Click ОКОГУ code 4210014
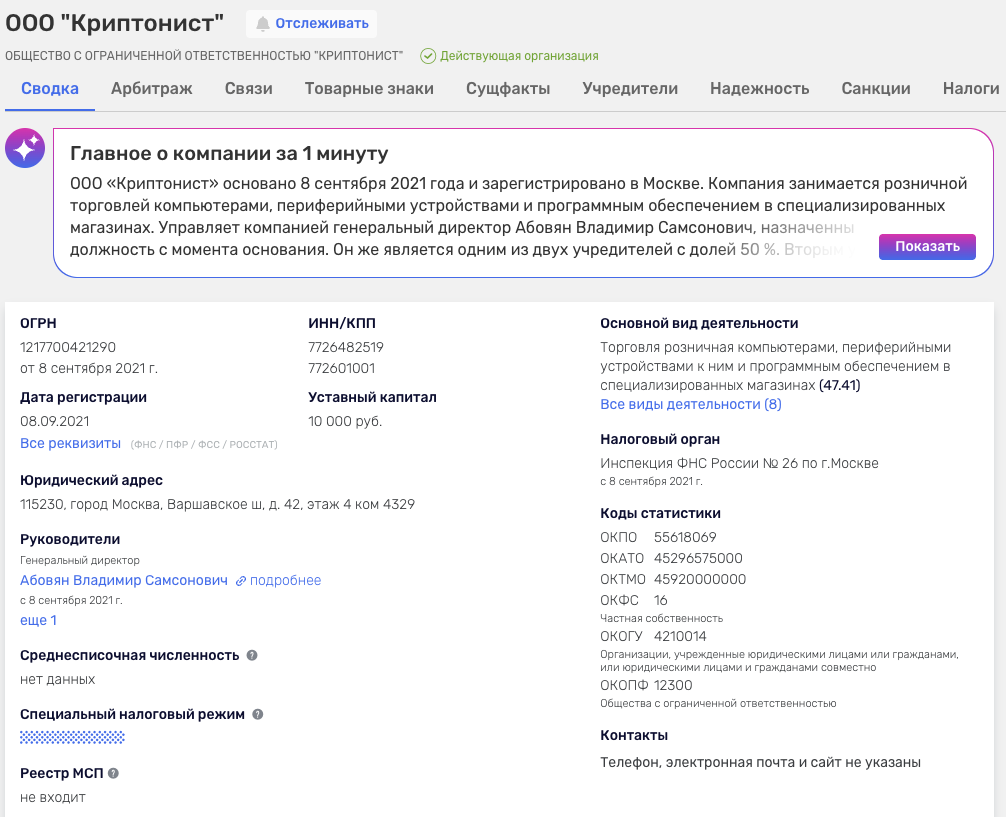Screen dimensions: 1006x817 pos(680,637)
